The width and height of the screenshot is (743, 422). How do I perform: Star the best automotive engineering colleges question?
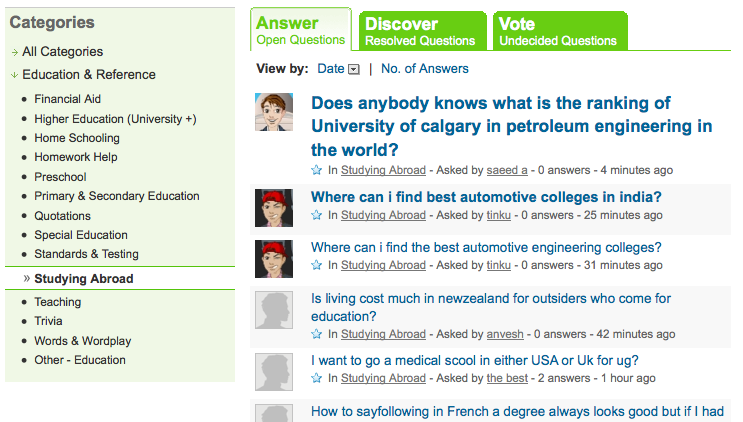[317, 265]
